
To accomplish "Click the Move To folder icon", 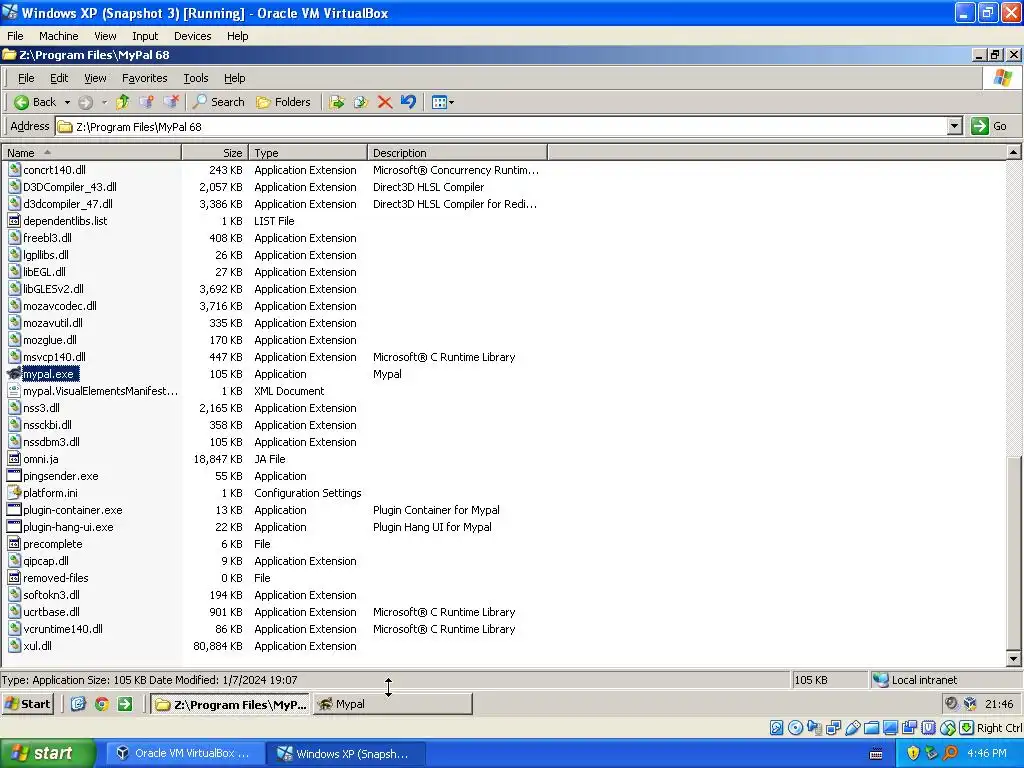I will click(x=337, y=102).
